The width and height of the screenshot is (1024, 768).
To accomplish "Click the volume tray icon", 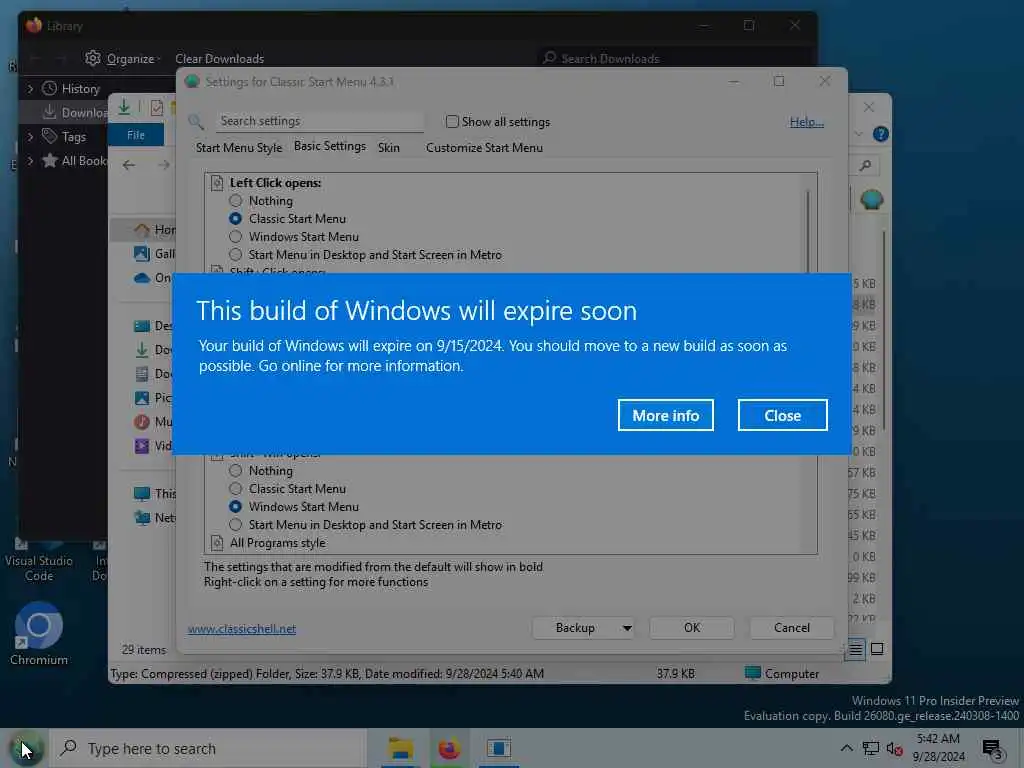I will [894, 749].
